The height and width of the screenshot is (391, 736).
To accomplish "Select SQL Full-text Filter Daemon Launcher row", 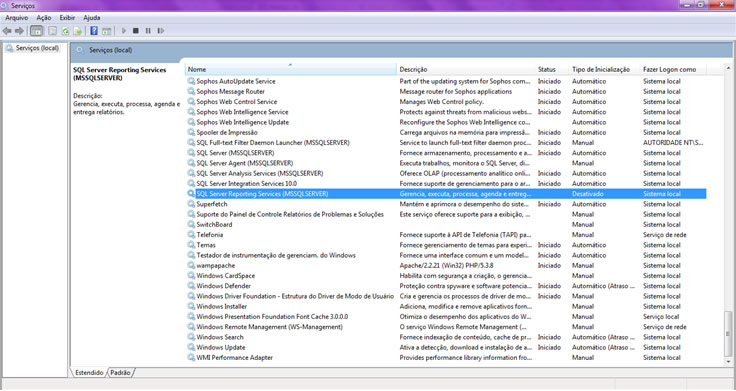I will tap(446, 143).
